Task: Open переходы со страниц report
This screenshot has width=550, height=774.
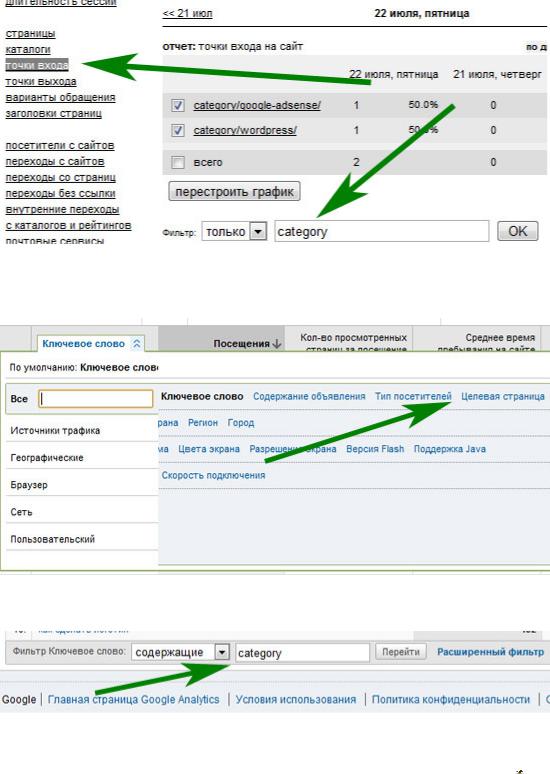Action: tap(60, 177)
